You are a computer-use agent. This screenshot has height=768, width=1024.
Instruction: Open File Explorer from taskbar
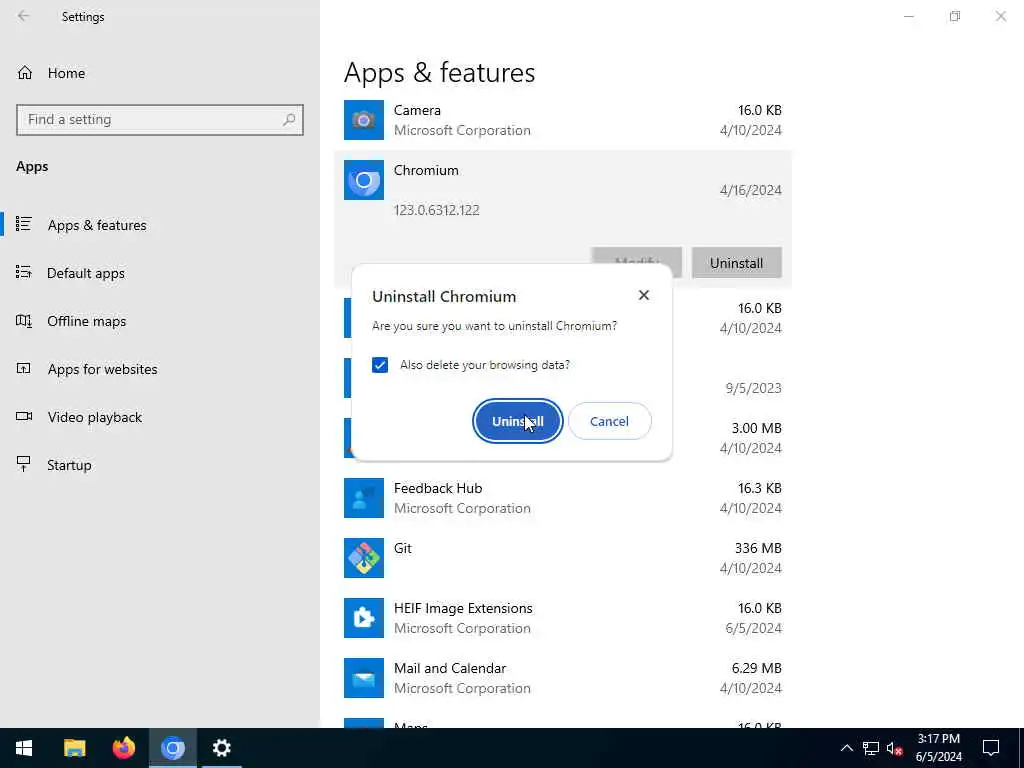[74, 748]
